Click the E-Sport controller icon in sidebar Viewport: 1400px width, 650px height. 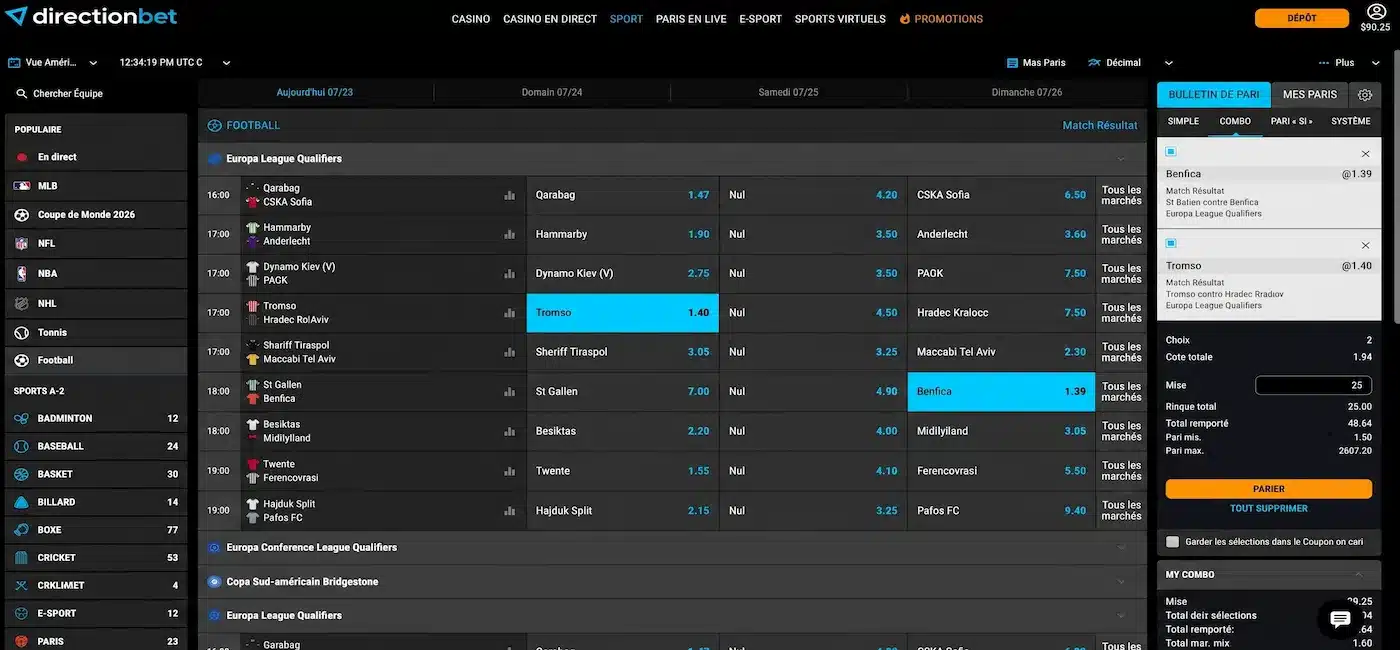(x=21, y=614)
